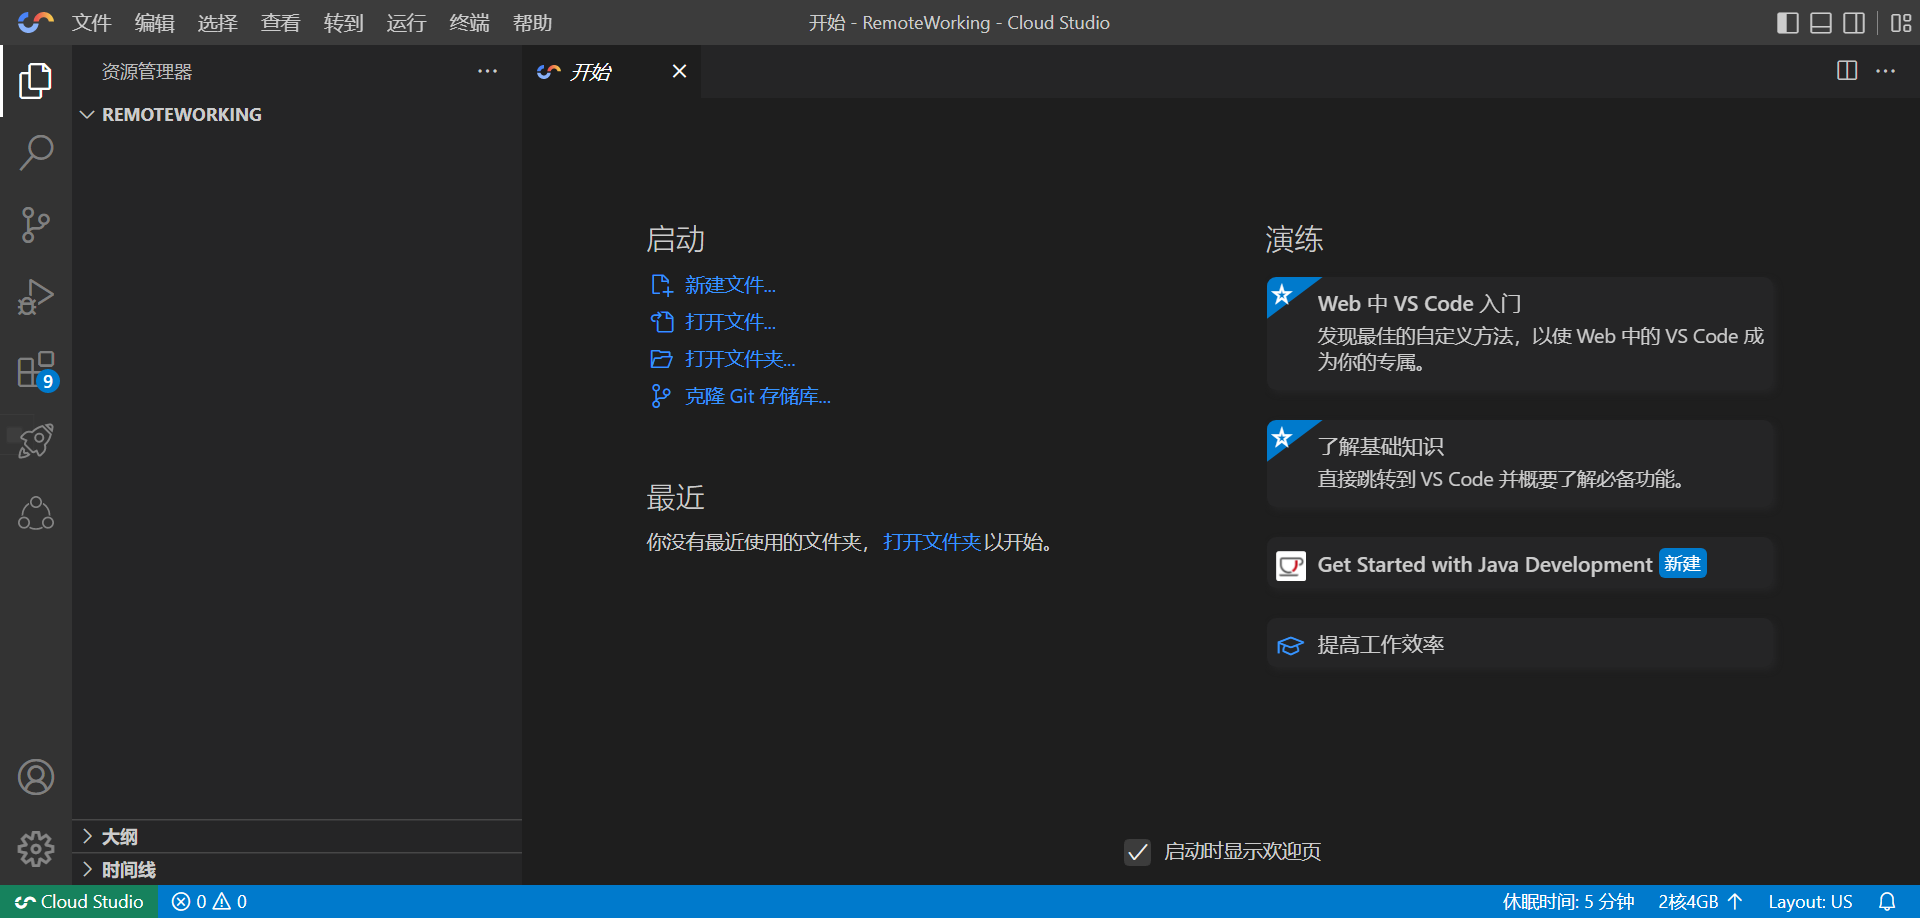Open the 运行 menu
This screenshot has width=1920, height=918.
(406, 23)
